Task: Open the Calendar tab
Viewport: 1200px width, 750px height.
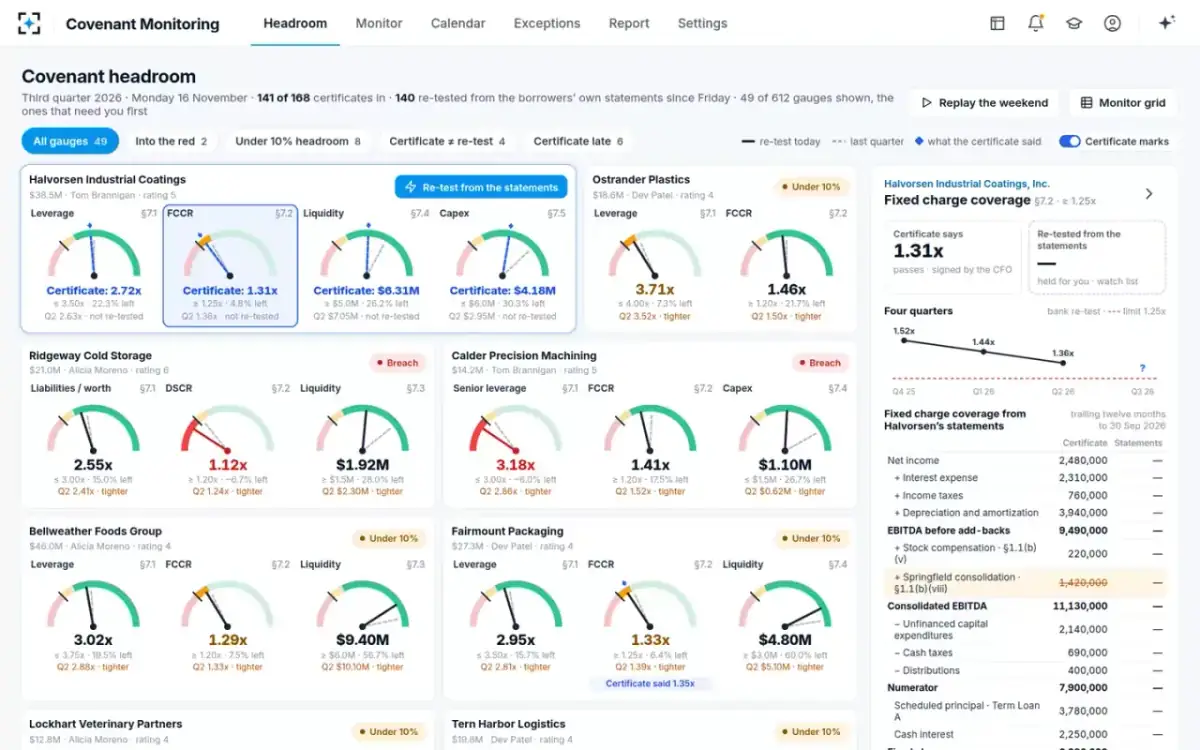Action: (458, 23)
